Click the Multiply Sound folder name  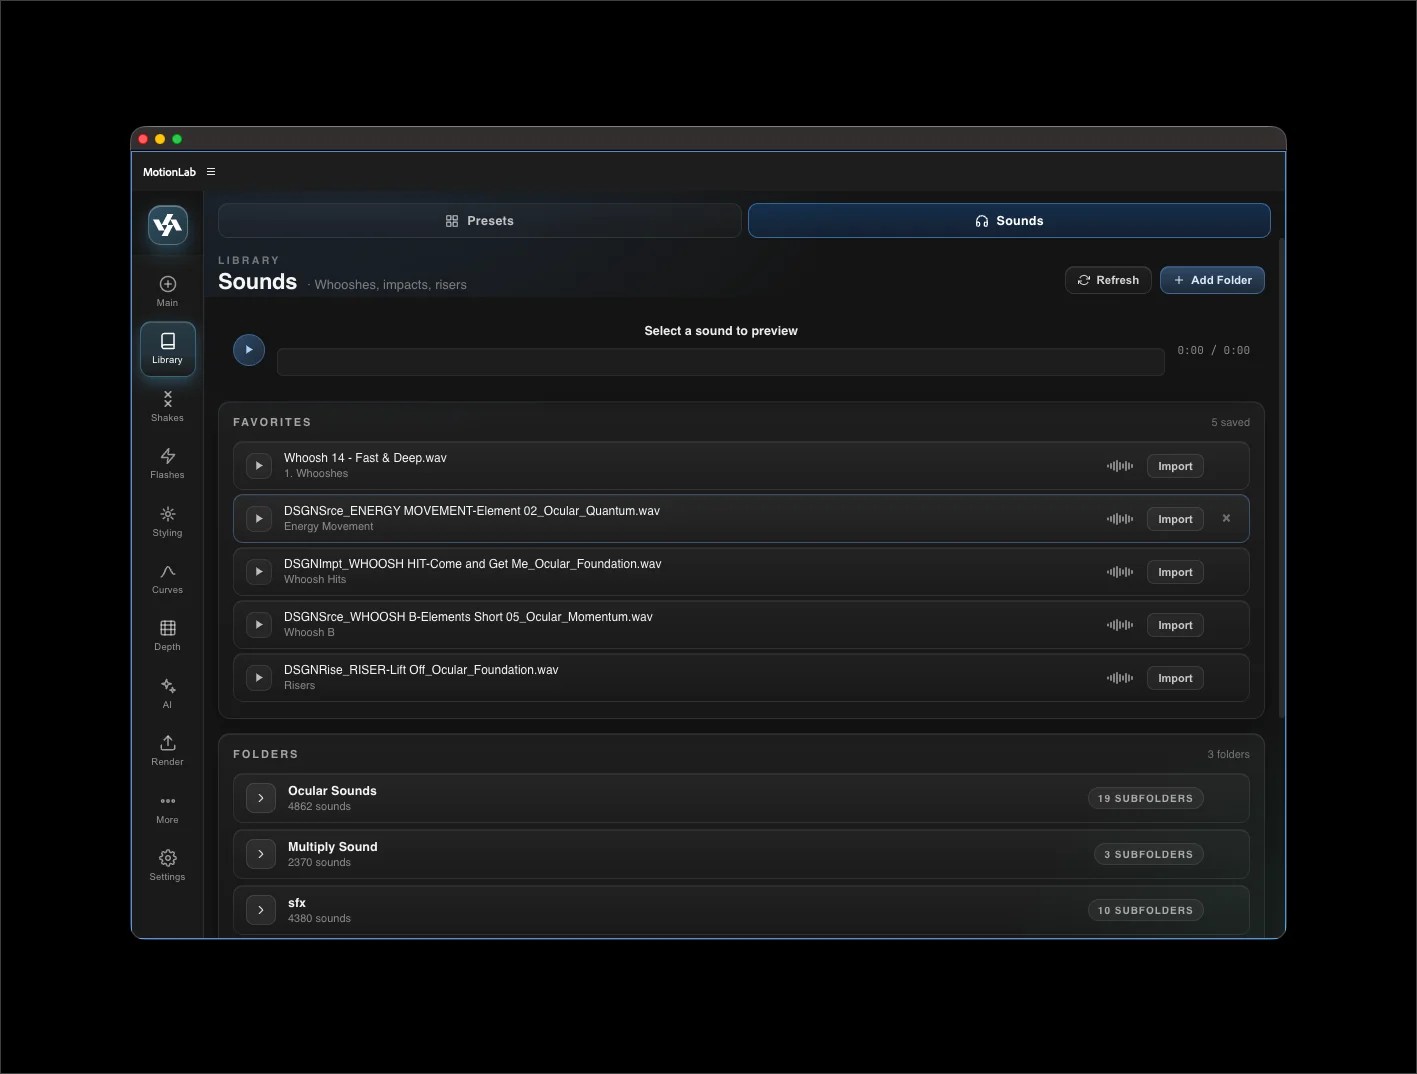333,847
